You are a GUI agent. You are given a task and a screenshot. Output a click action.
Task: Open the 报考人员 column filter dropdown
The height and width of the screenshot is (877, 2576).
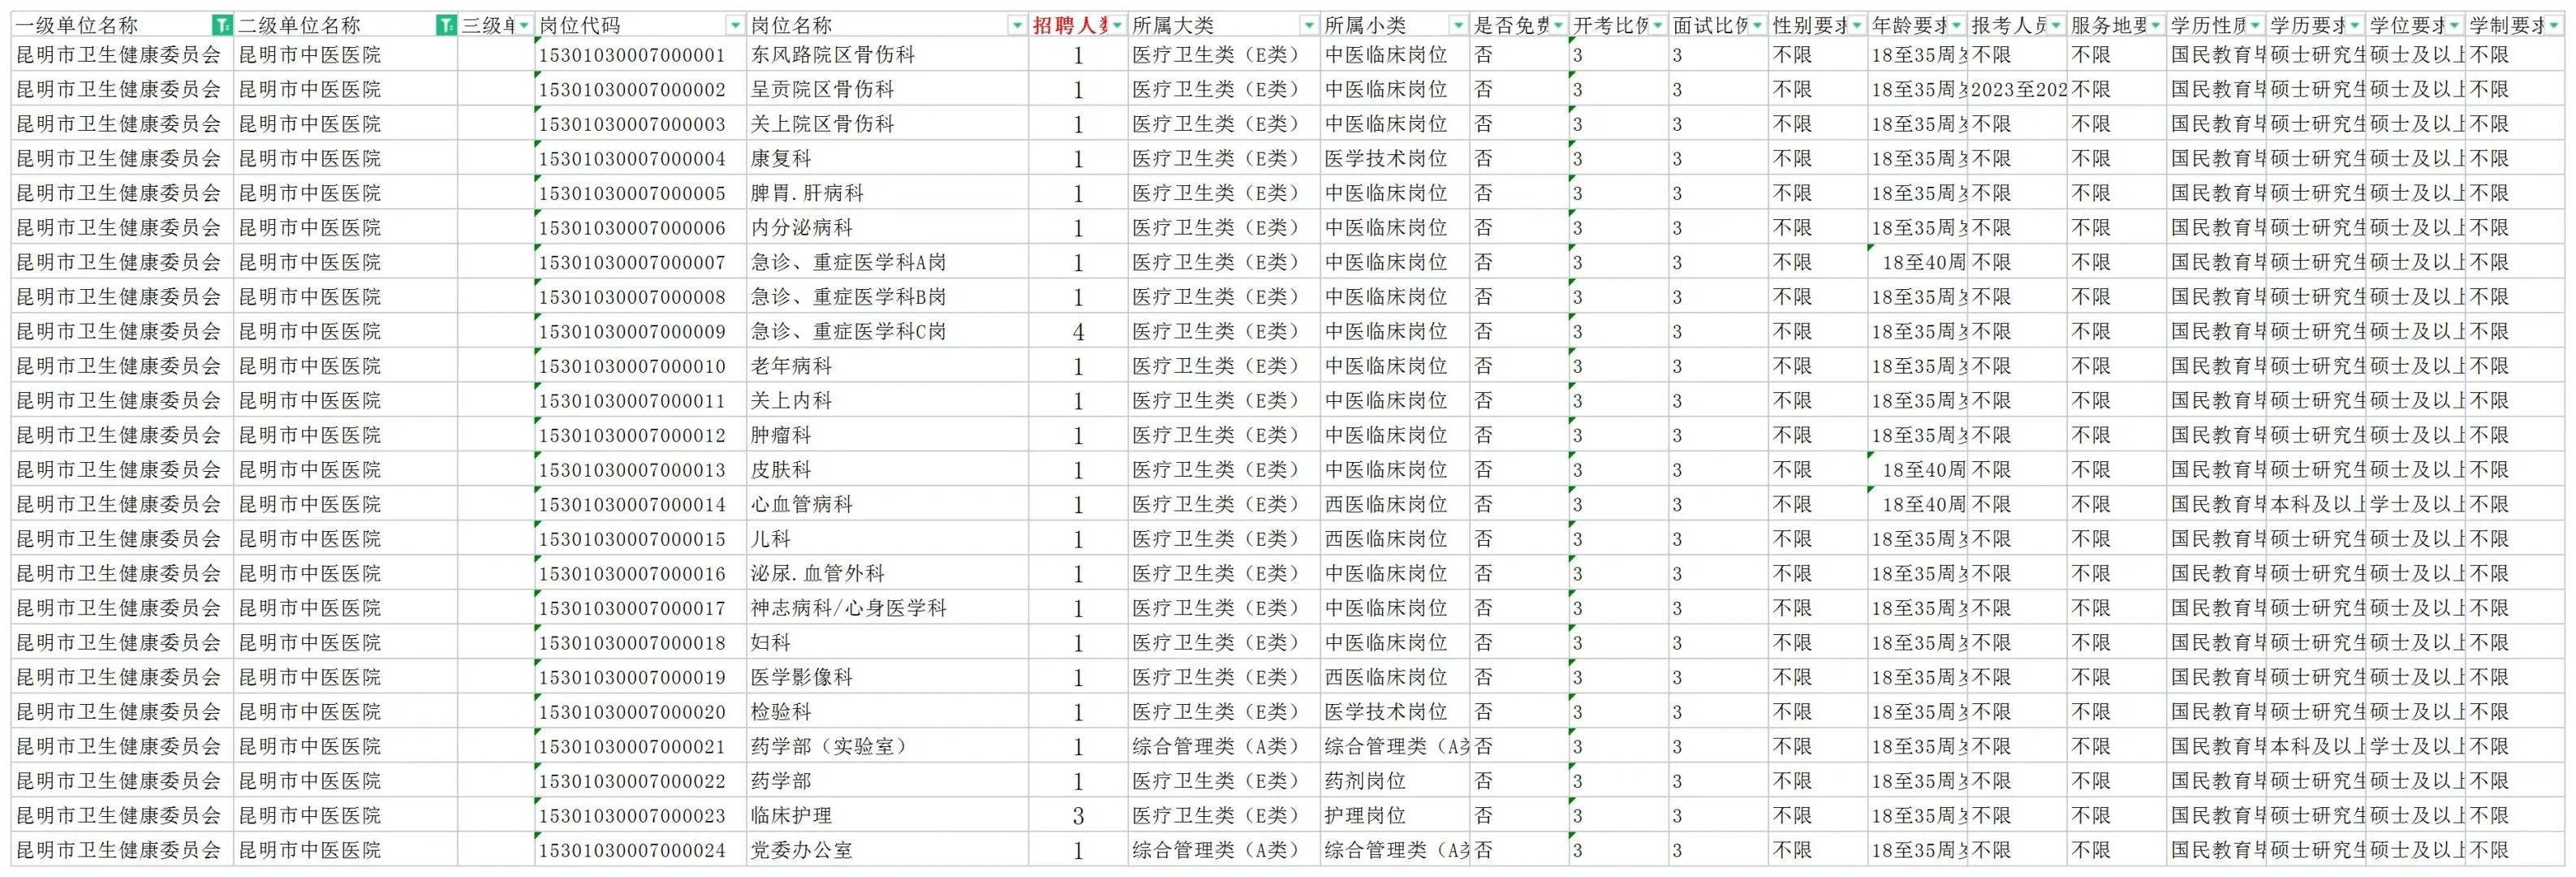point(2056,25)
